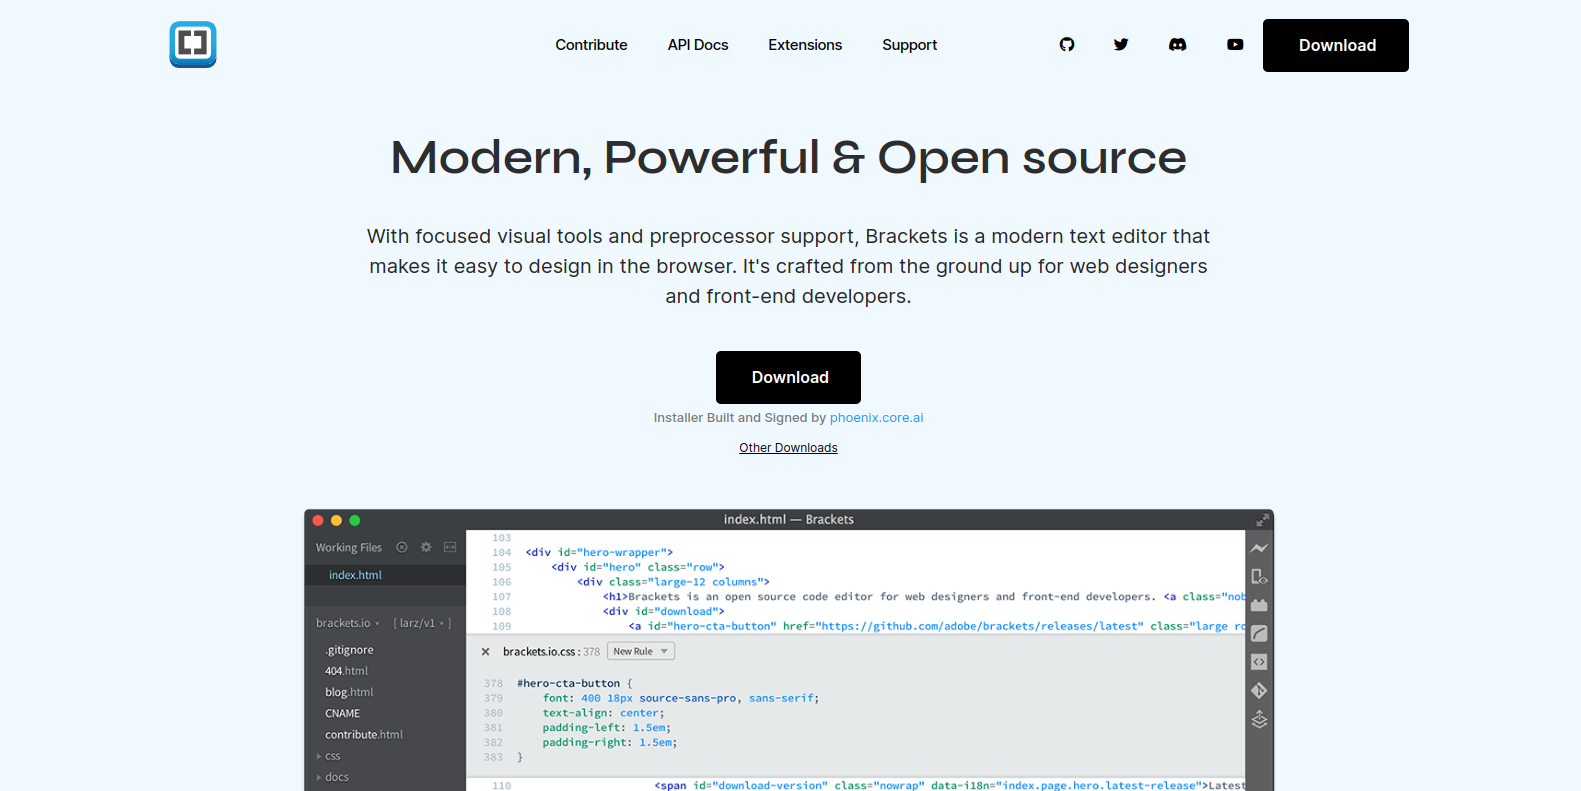Click the code brackets icon in right toolbar
This screenshot has width=1581, height=791.
(x=1259, y=662)
